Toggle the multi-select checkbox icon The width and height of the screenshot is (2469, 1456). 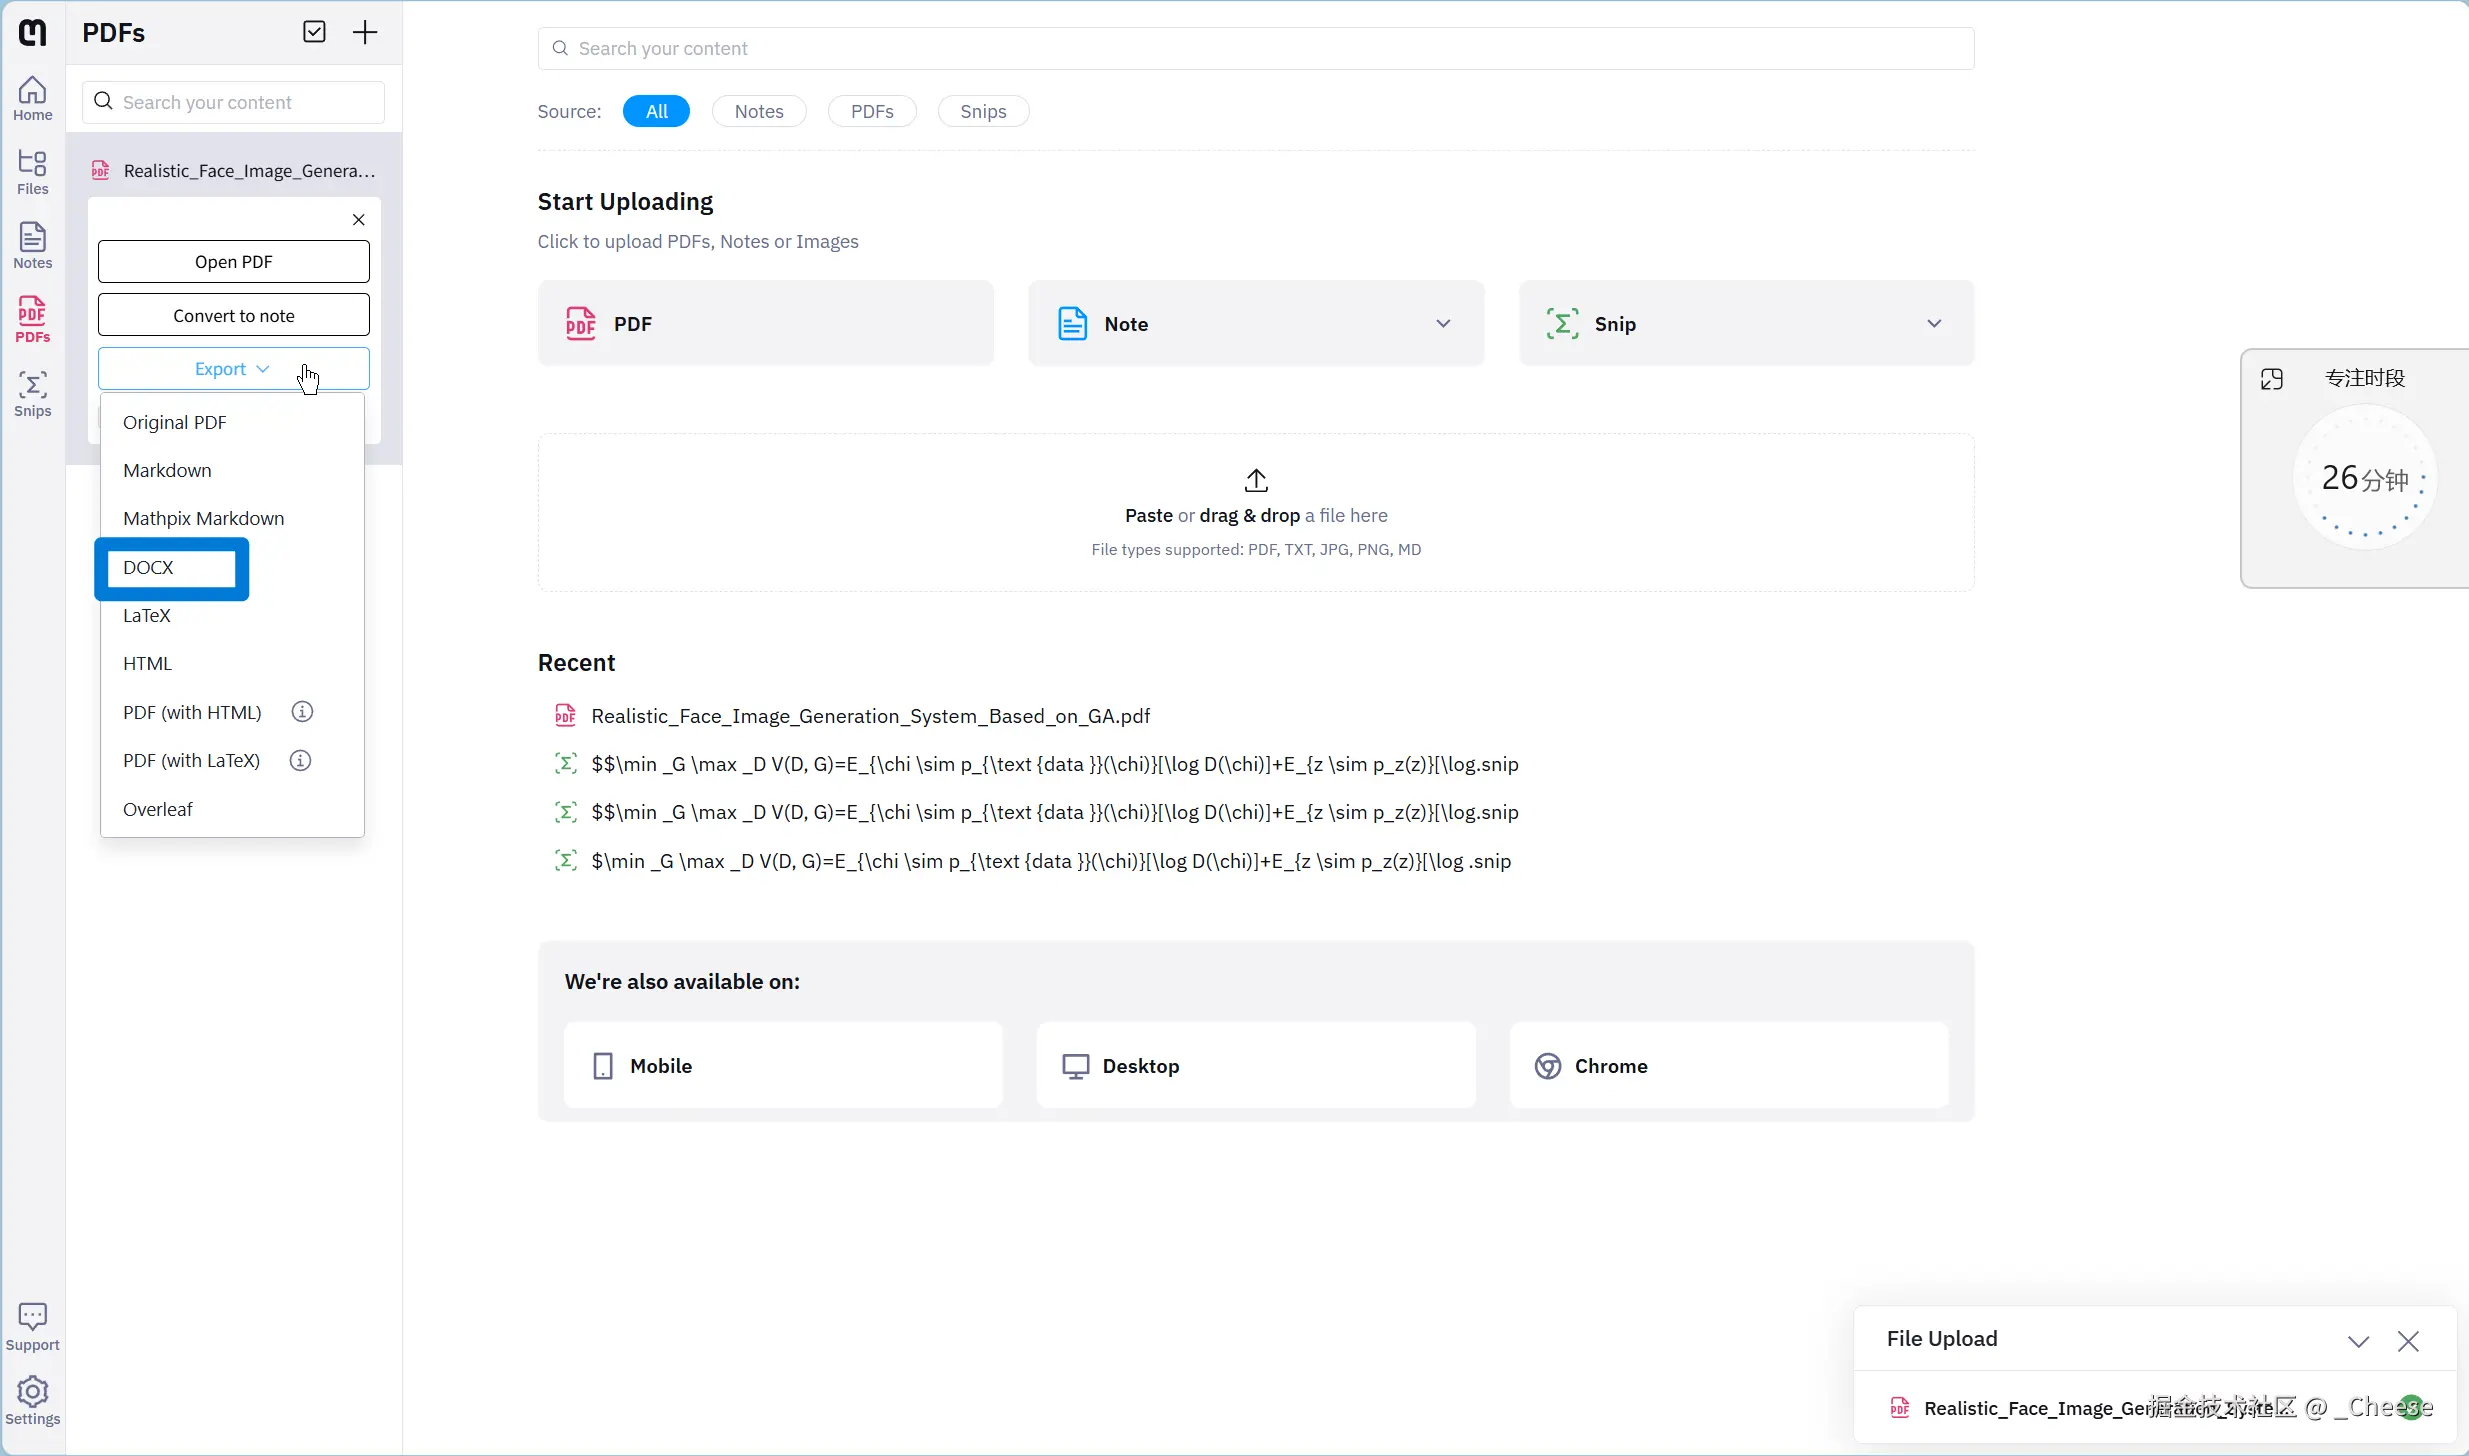(x=314, y=32)
